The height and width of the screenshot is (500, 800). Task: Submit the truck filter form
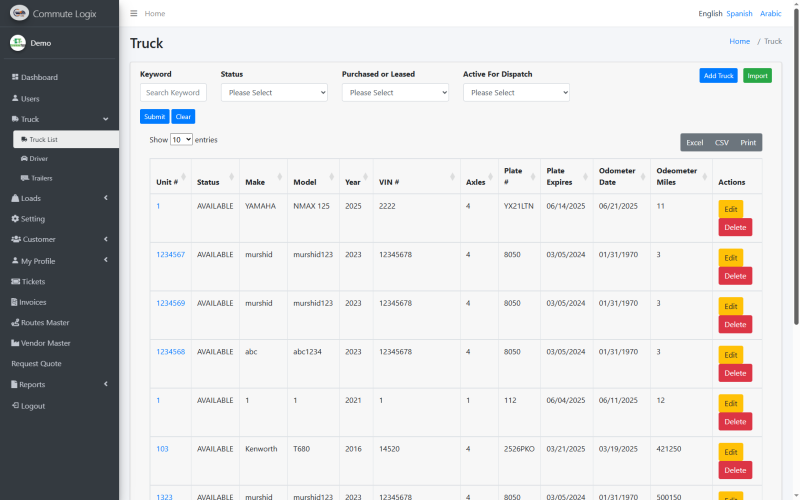155,116
